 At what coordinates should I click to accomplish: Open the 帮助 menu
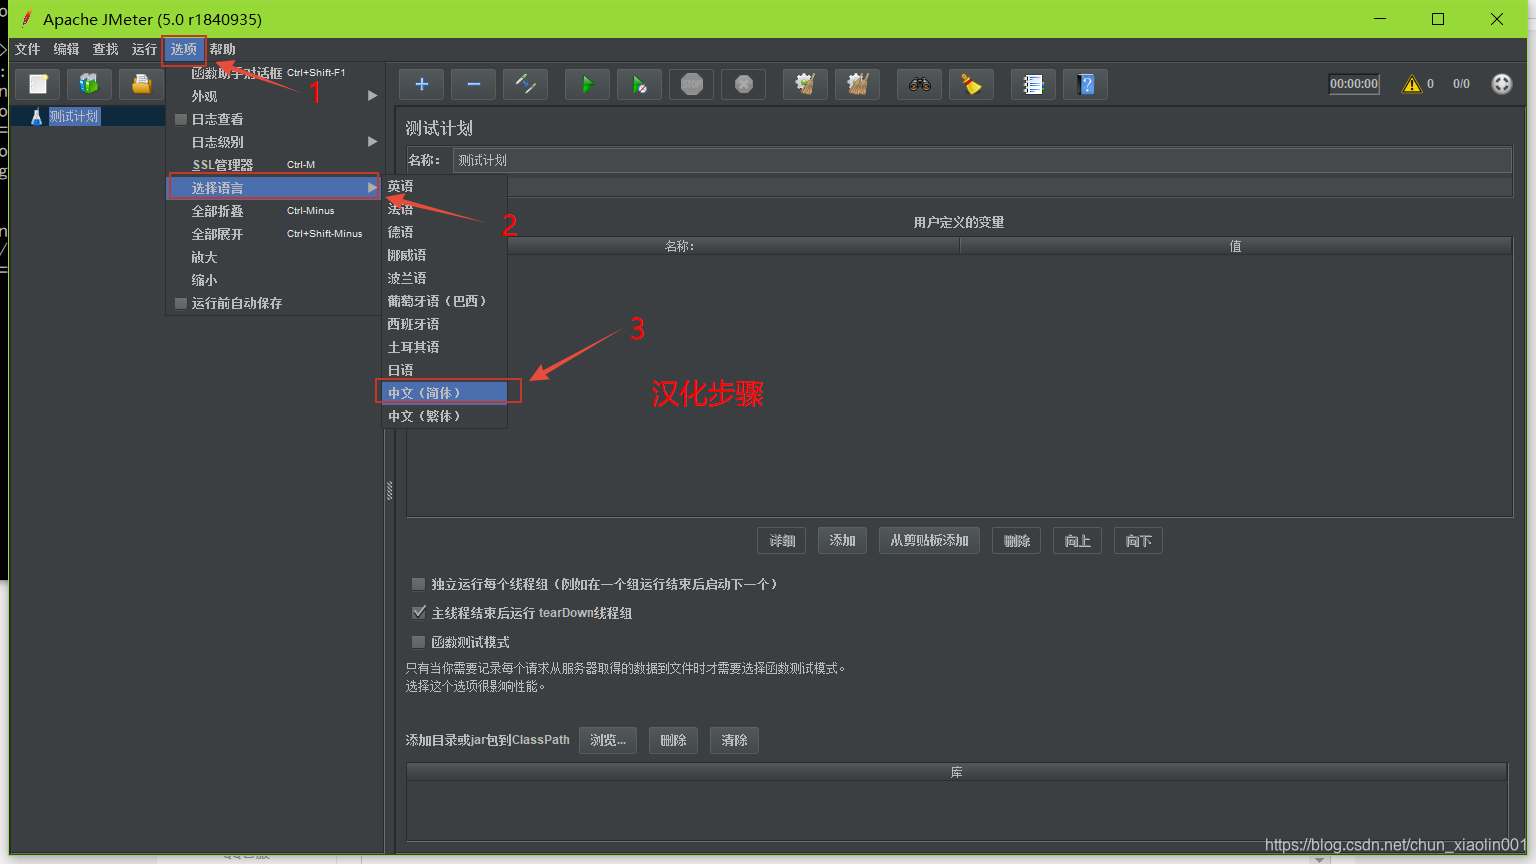point(222,49)
